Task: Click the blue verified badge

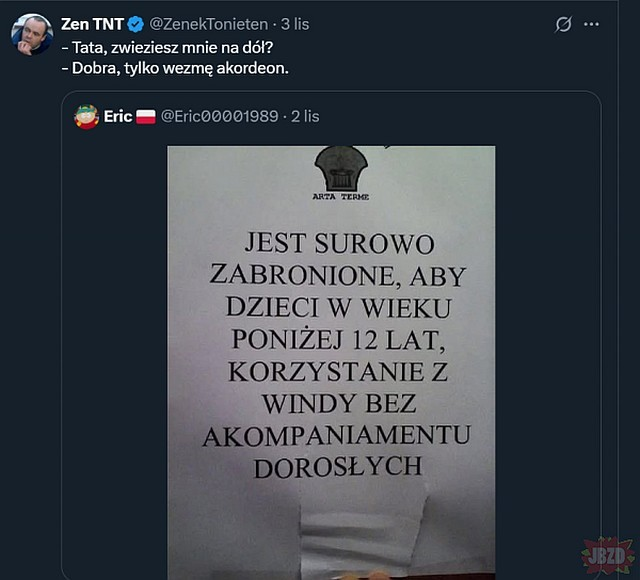Action: point(136,24)
